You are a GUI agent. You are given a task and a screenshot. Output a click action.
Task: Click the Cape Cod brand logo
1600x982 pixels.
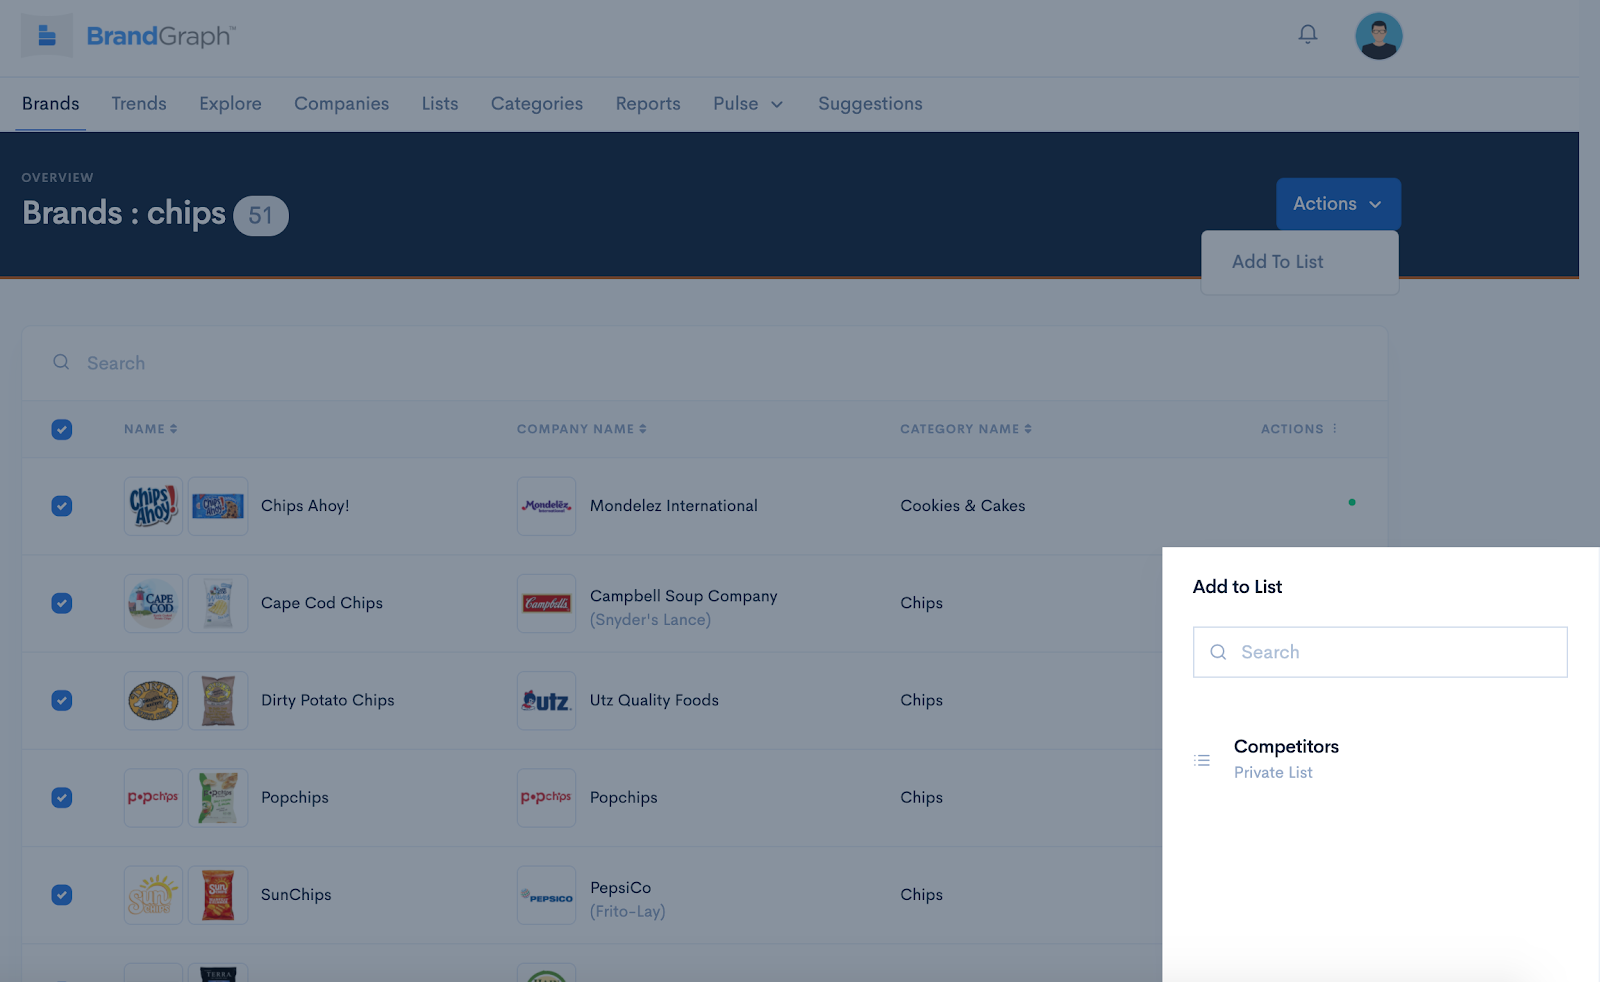(x=153, y=603)
